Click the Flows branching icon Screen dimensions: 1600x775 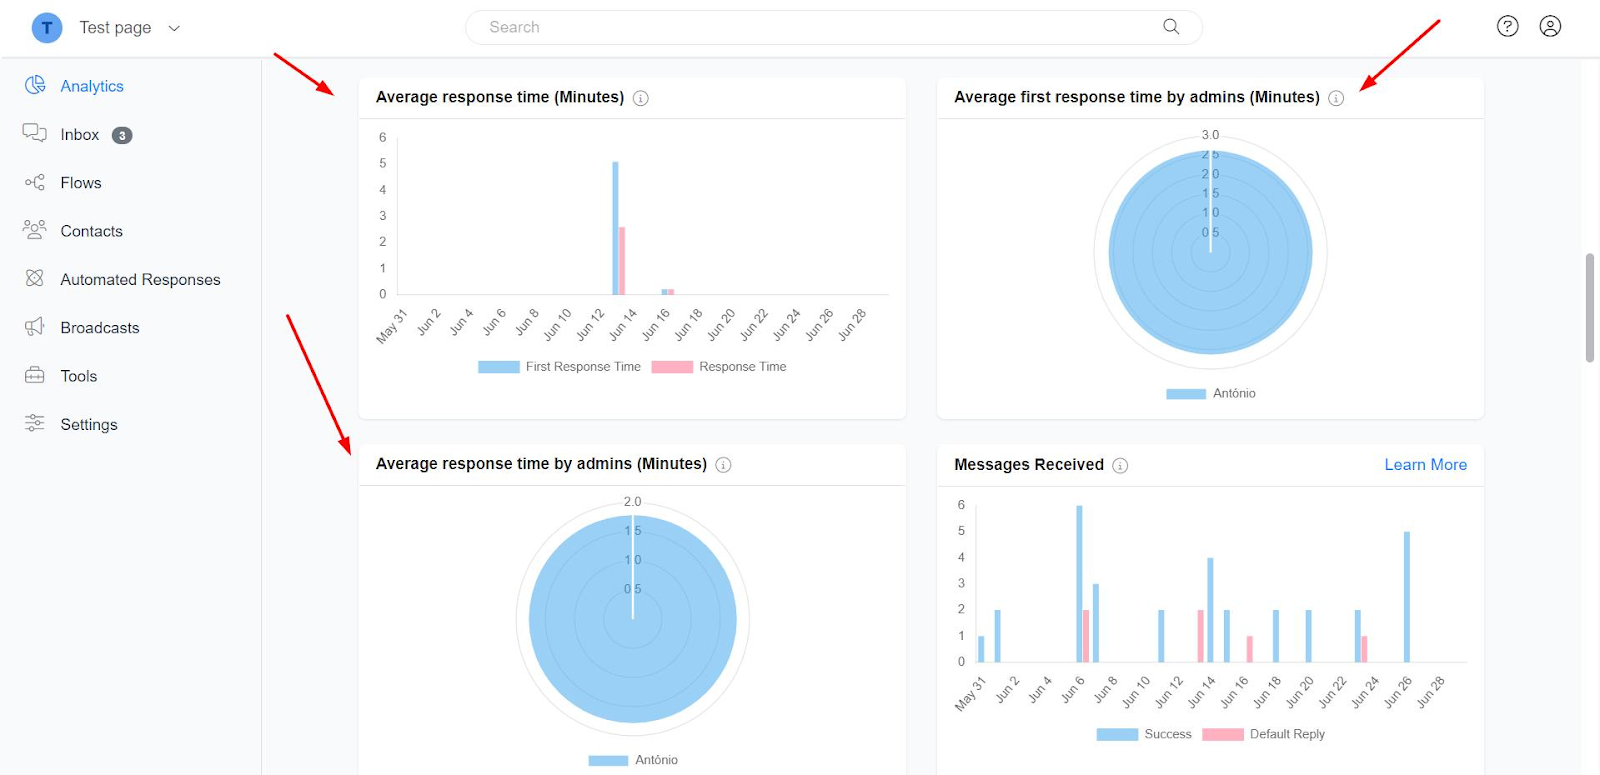pos(35,182)
